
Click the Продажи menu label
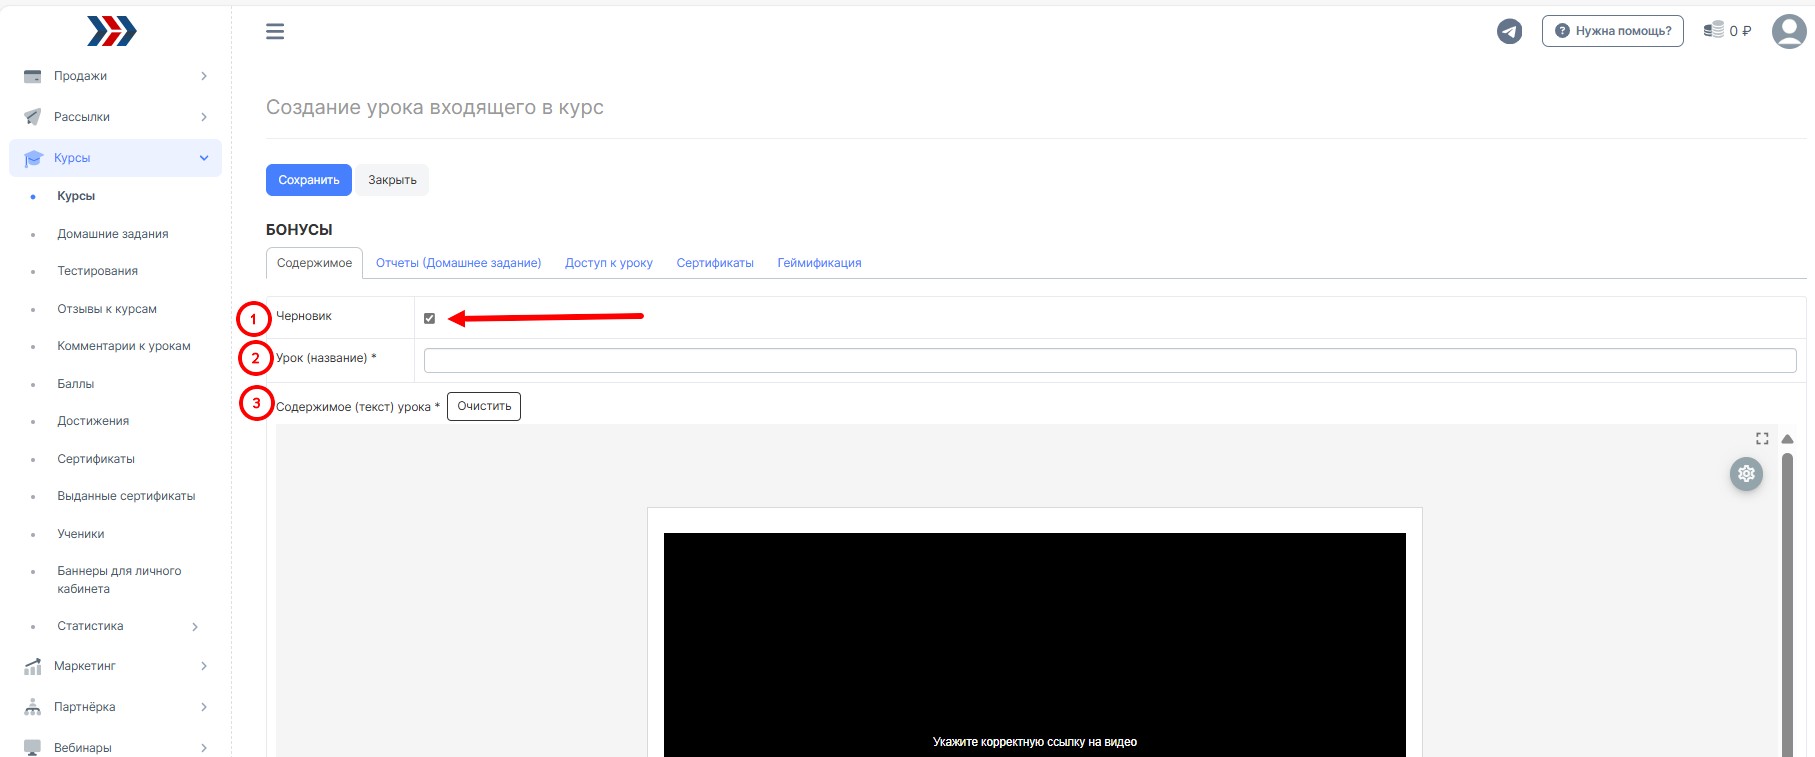[80, 76]
